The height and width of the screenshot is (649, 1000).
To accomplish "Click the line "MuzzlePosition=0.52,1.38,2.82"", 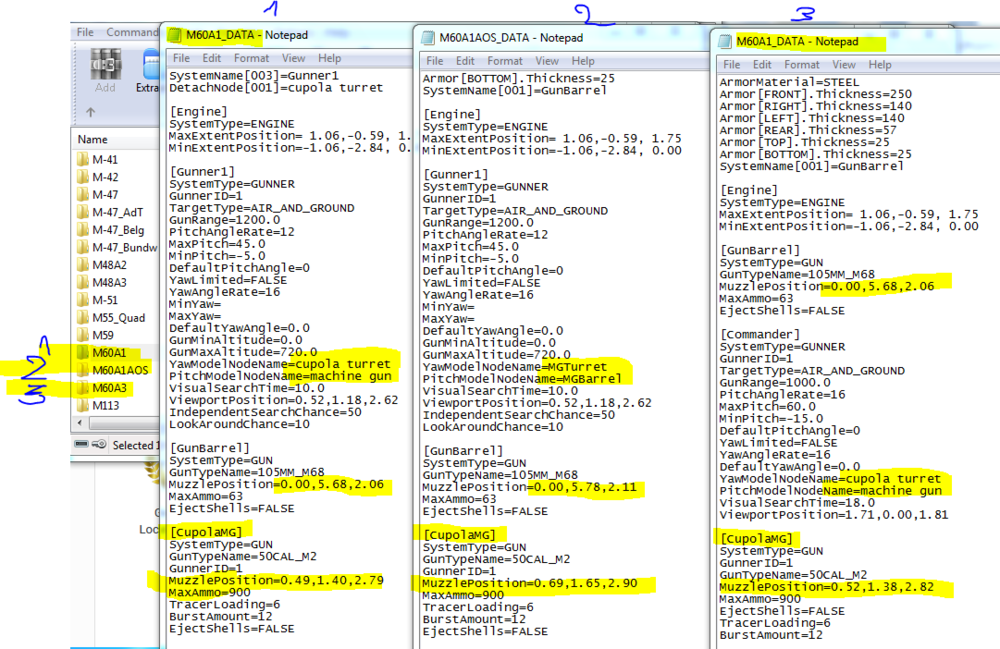I will [827, 587].
